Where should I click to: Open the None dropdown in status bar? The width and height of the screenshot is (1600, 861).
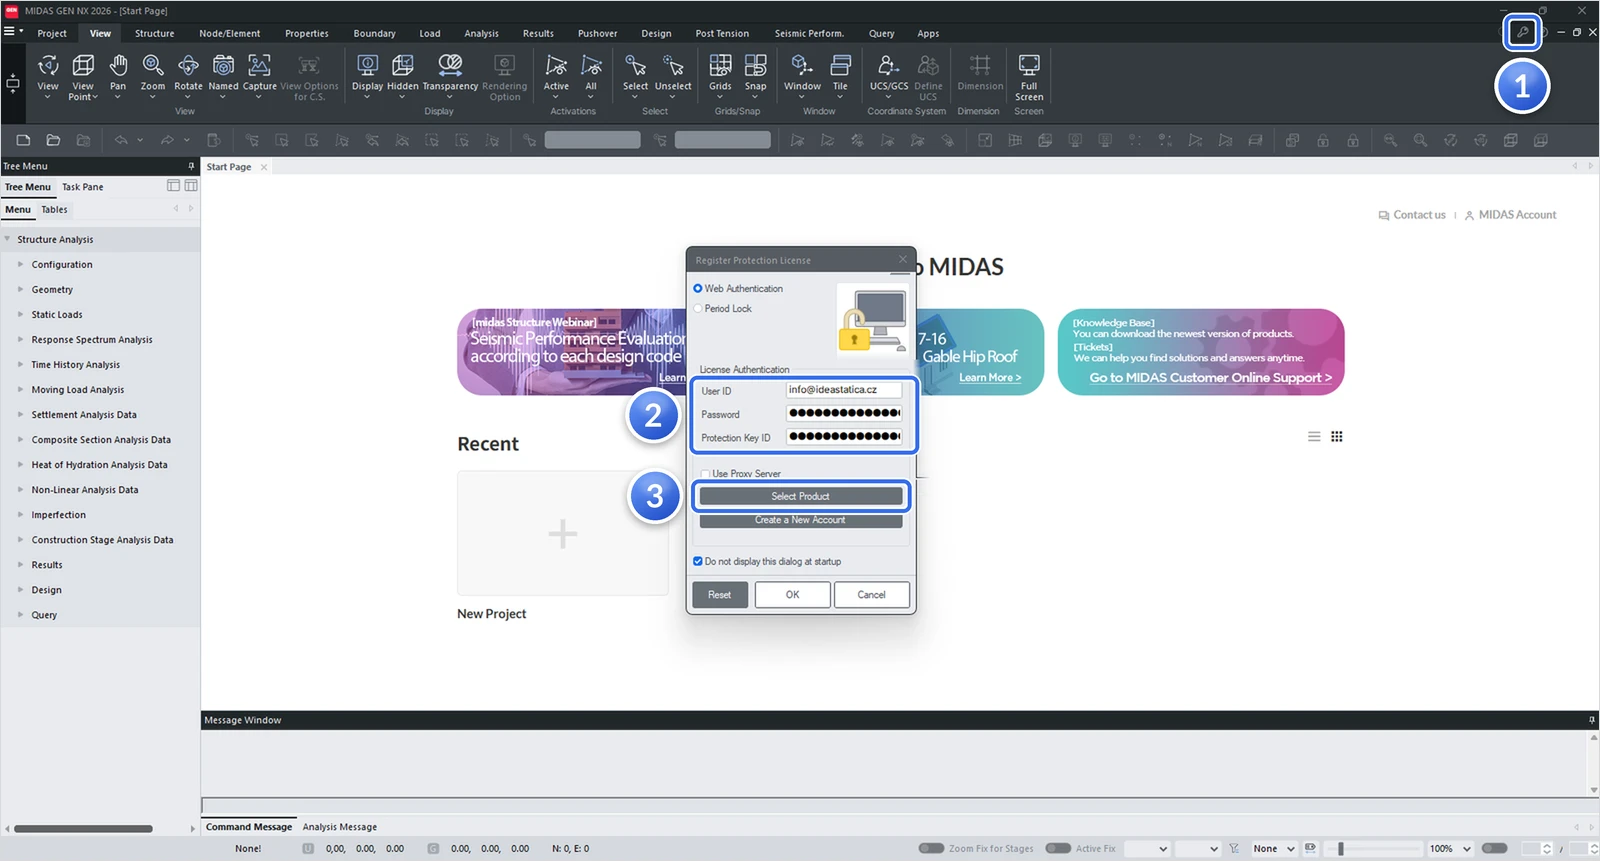tap(1274, 849)
